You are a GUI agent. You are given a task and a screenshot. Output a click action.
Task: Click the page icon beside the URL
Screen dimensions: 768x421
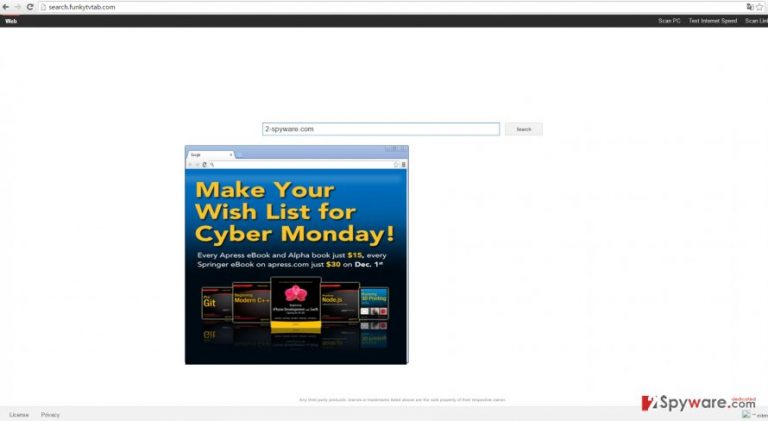pos(44,7)
